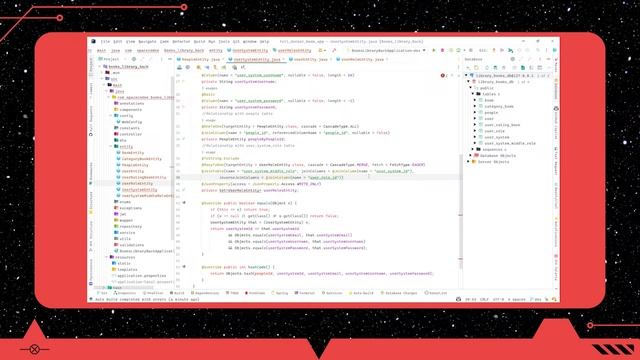
Task: Click the override gutter icon beside the equals method
Action: (184, 203)
